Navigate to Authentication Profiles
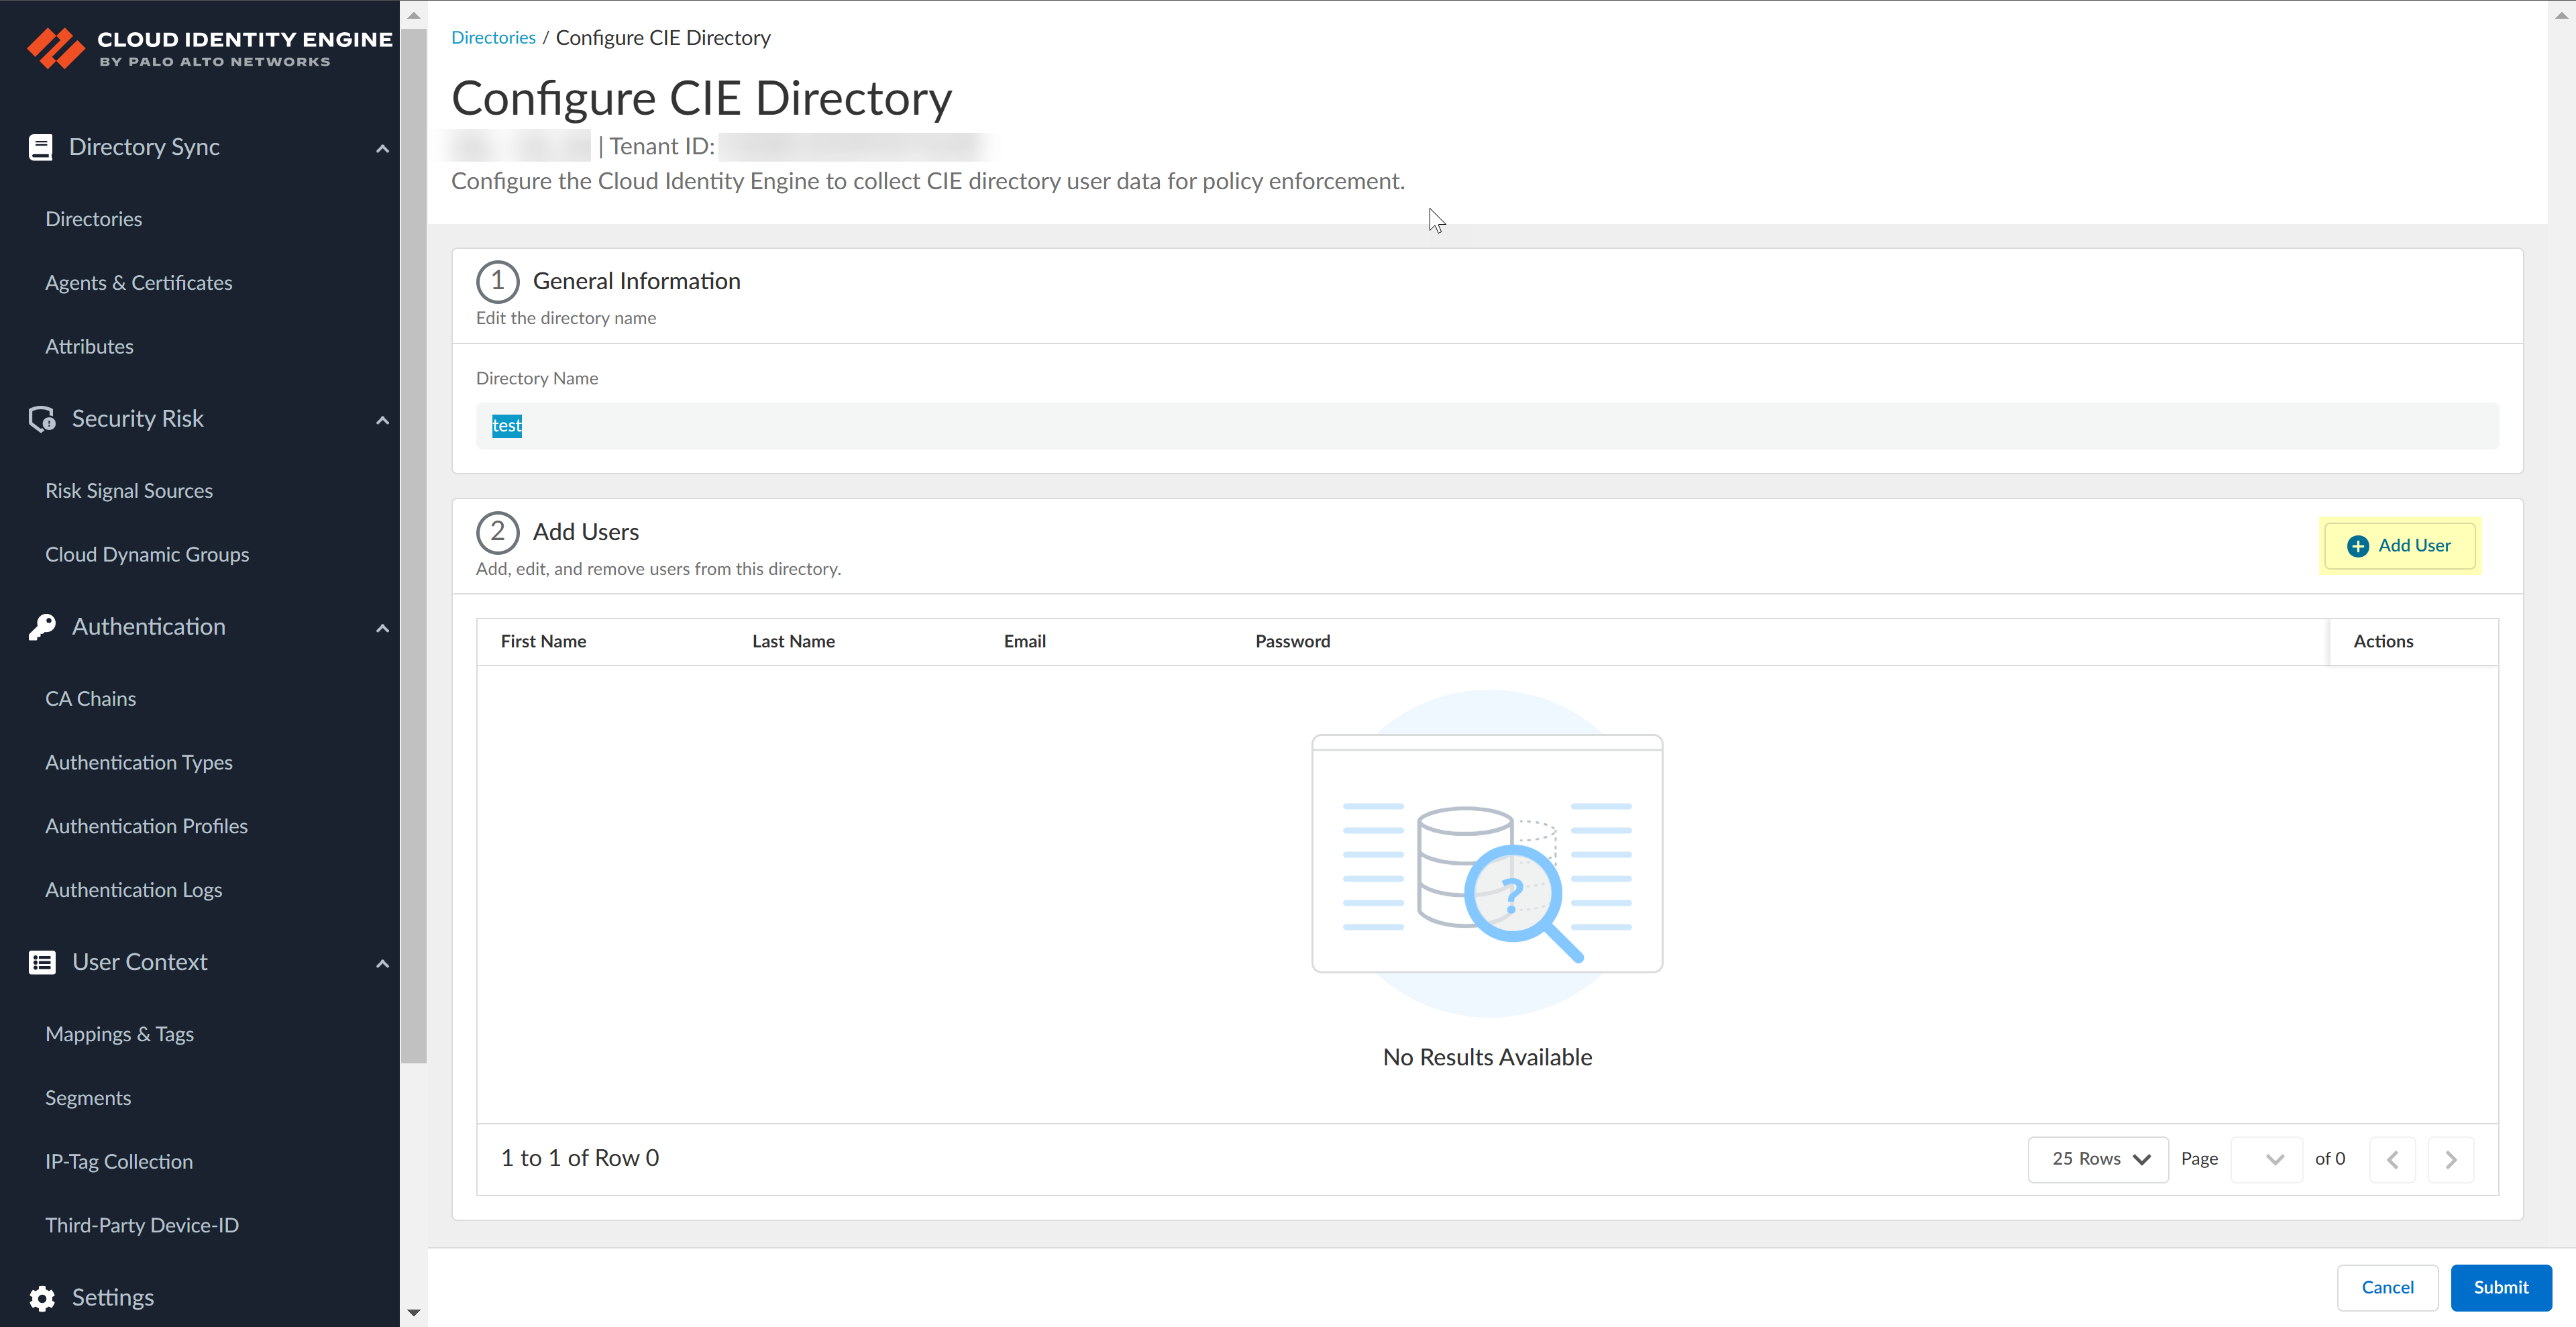The height and width of the screenshot is (1327, 2576). (x=146, y=825)
